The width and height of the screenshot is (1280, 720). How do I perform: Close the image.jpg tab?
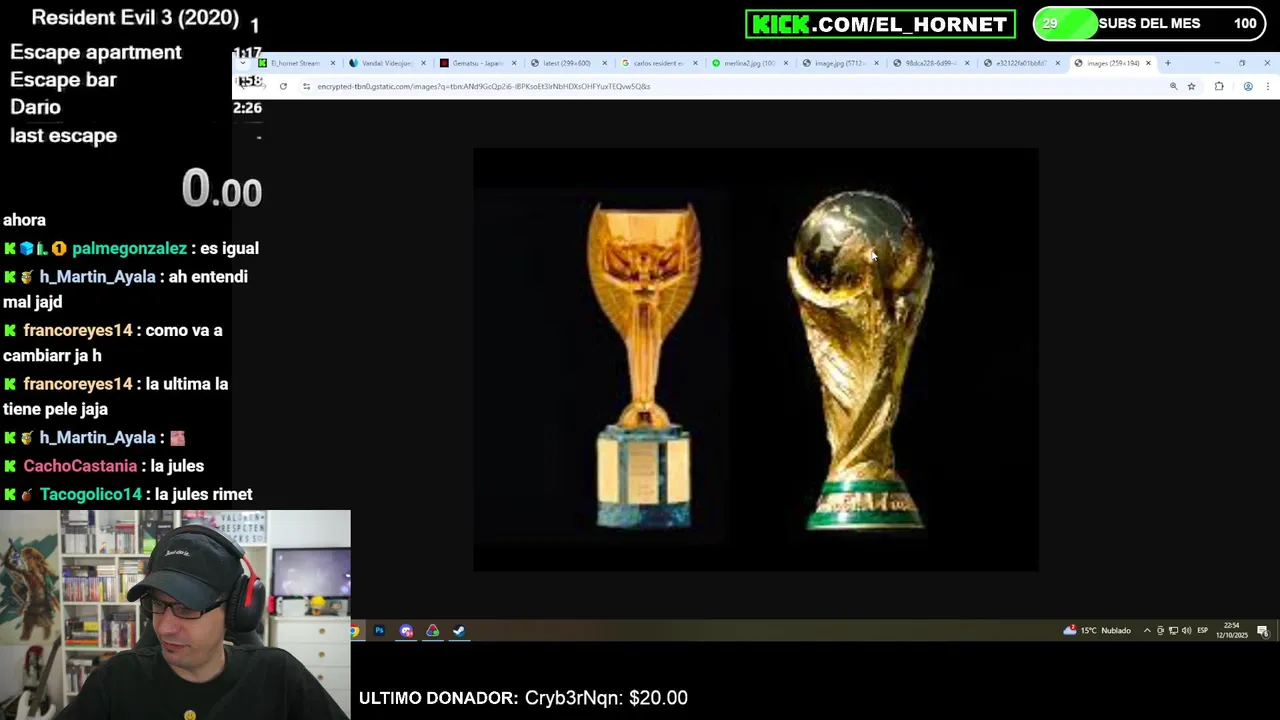pos(876,63)
